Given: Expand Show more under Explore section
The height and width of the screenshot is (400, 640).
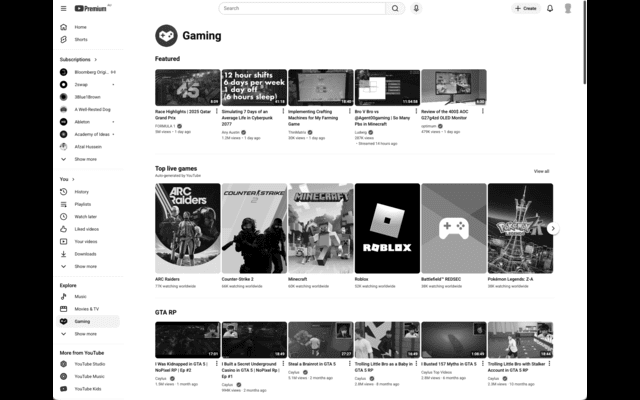Looking at the screenshot, I should pyautogui.click(x=89, y=334).
